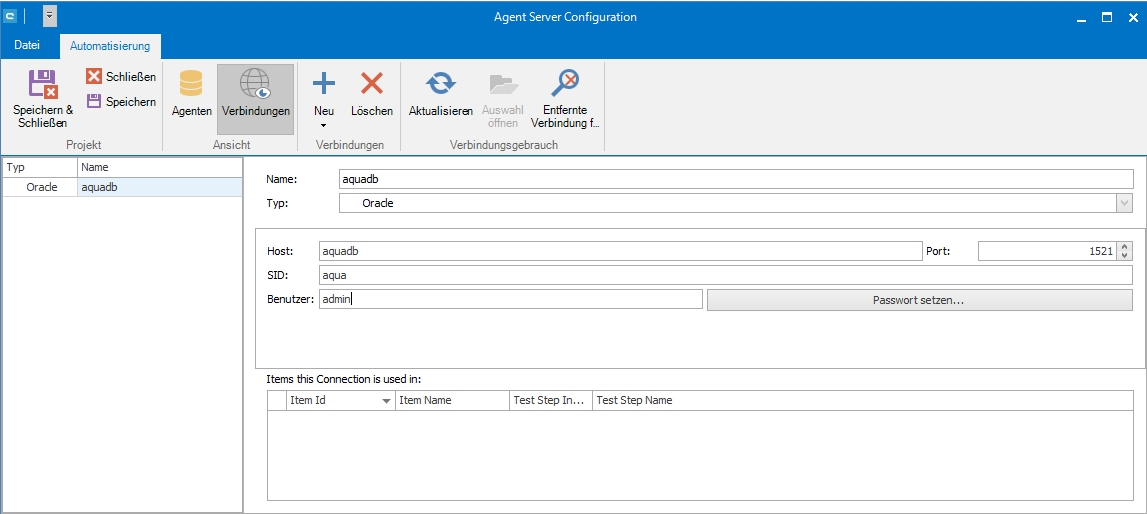
Task: Open the Typ Oracle combo box
Action: [1124, 203]
